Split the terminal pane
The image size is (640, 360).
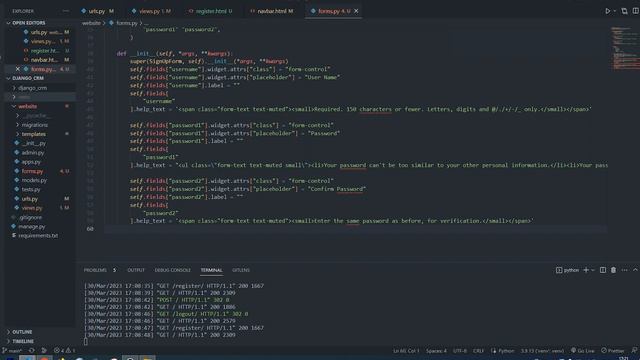(602, 270)
